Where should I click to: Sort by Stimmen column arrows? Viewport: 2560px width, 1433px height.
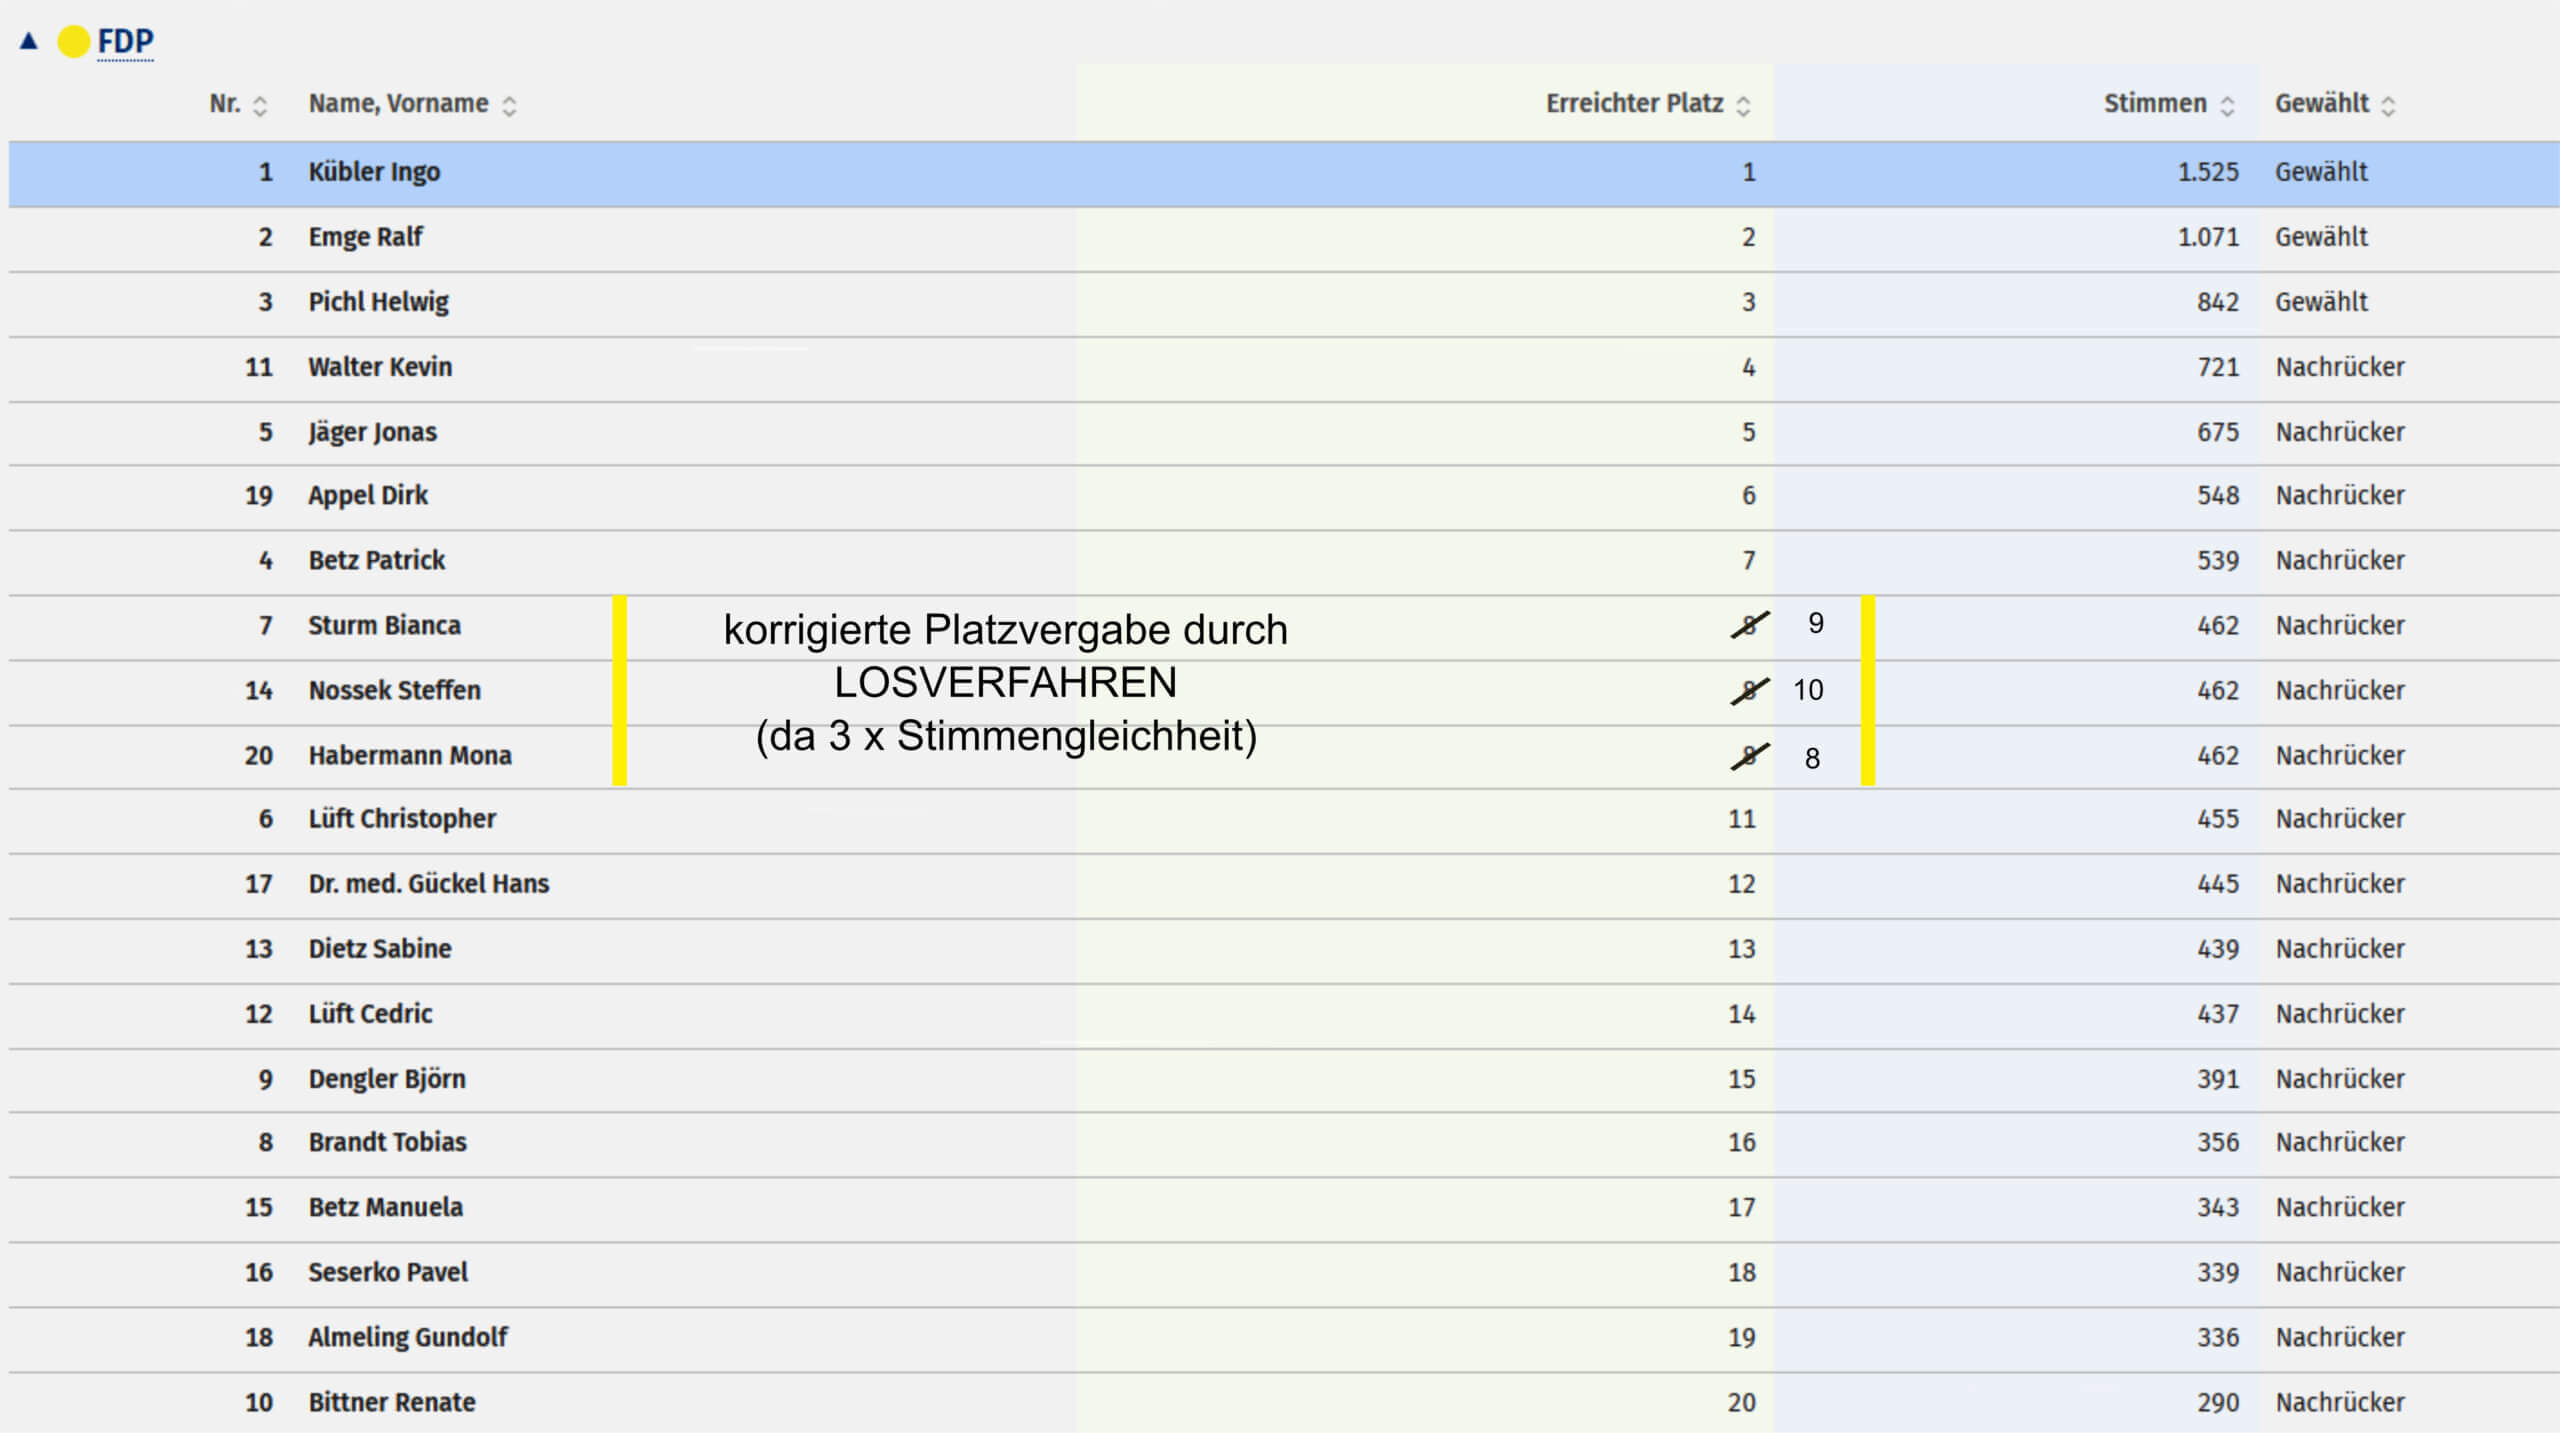pos(2227,105)
